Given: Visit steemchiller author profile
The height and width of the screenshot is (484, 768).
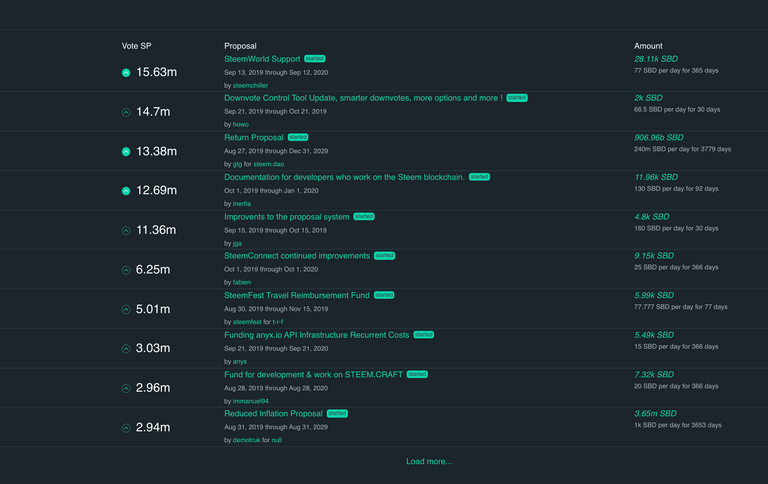Looking at the screenshot, I should (x=250, y=85).
